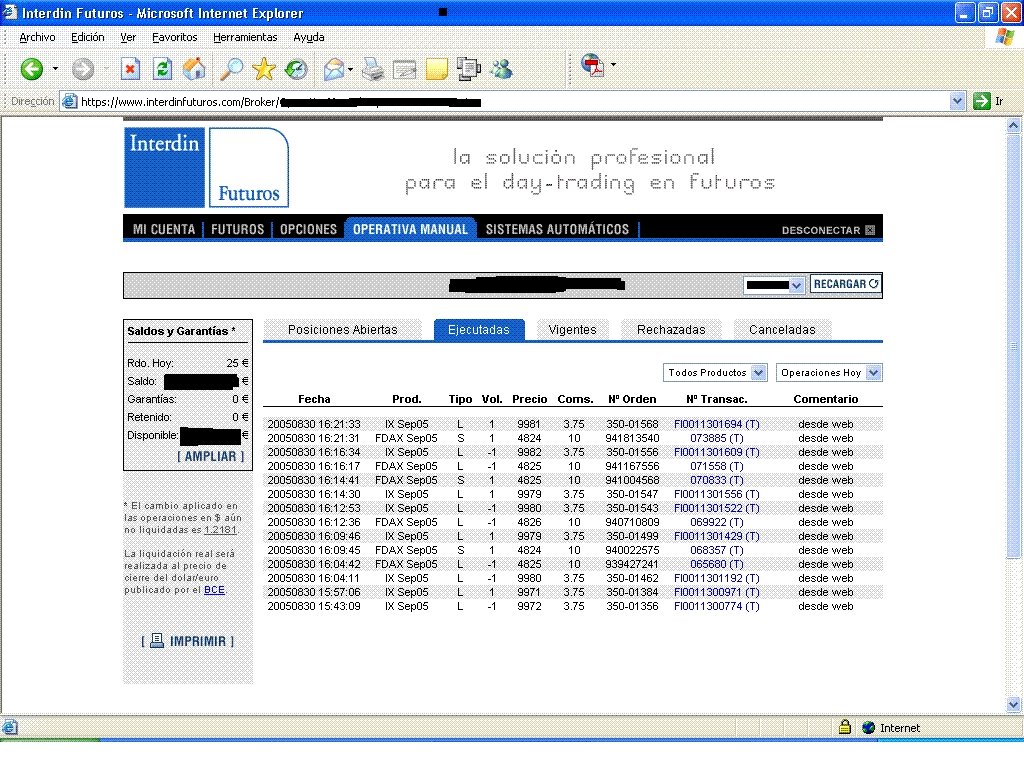Click the Interdin Futuros logo
Screen dimensions: 1024x768
click(206, 168)
